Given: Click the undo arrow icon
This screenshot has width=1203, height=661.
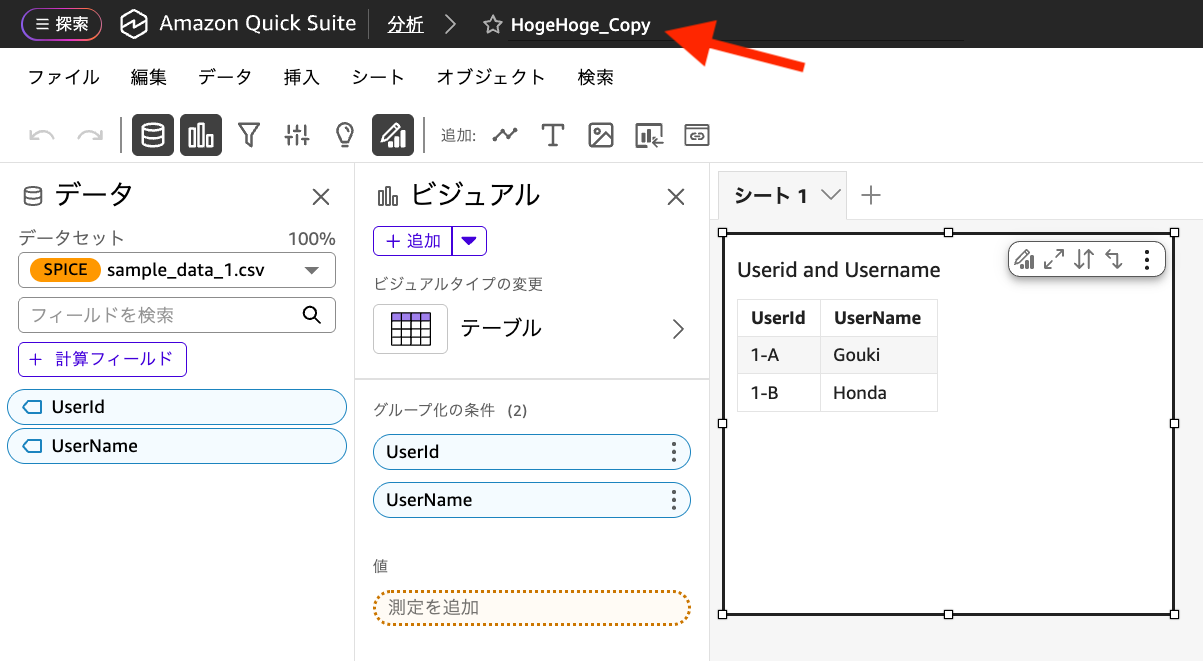Looking at the screenshot, I should (x=41, y=134).
